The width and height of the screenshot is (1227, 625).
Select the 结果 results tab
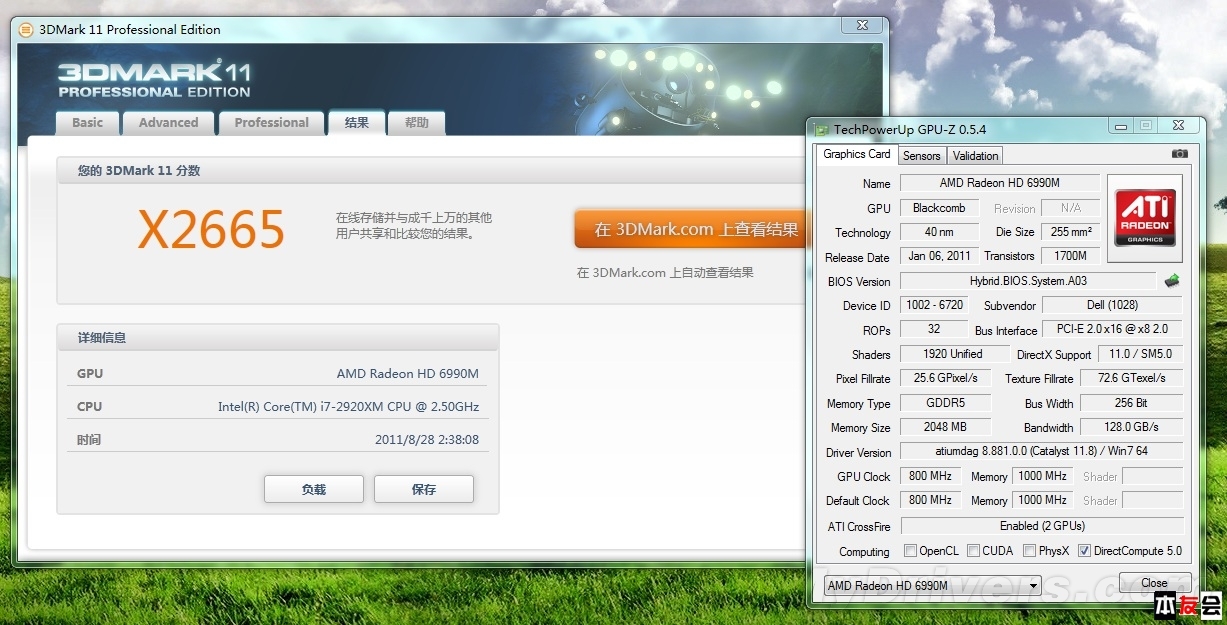point(357,122)
